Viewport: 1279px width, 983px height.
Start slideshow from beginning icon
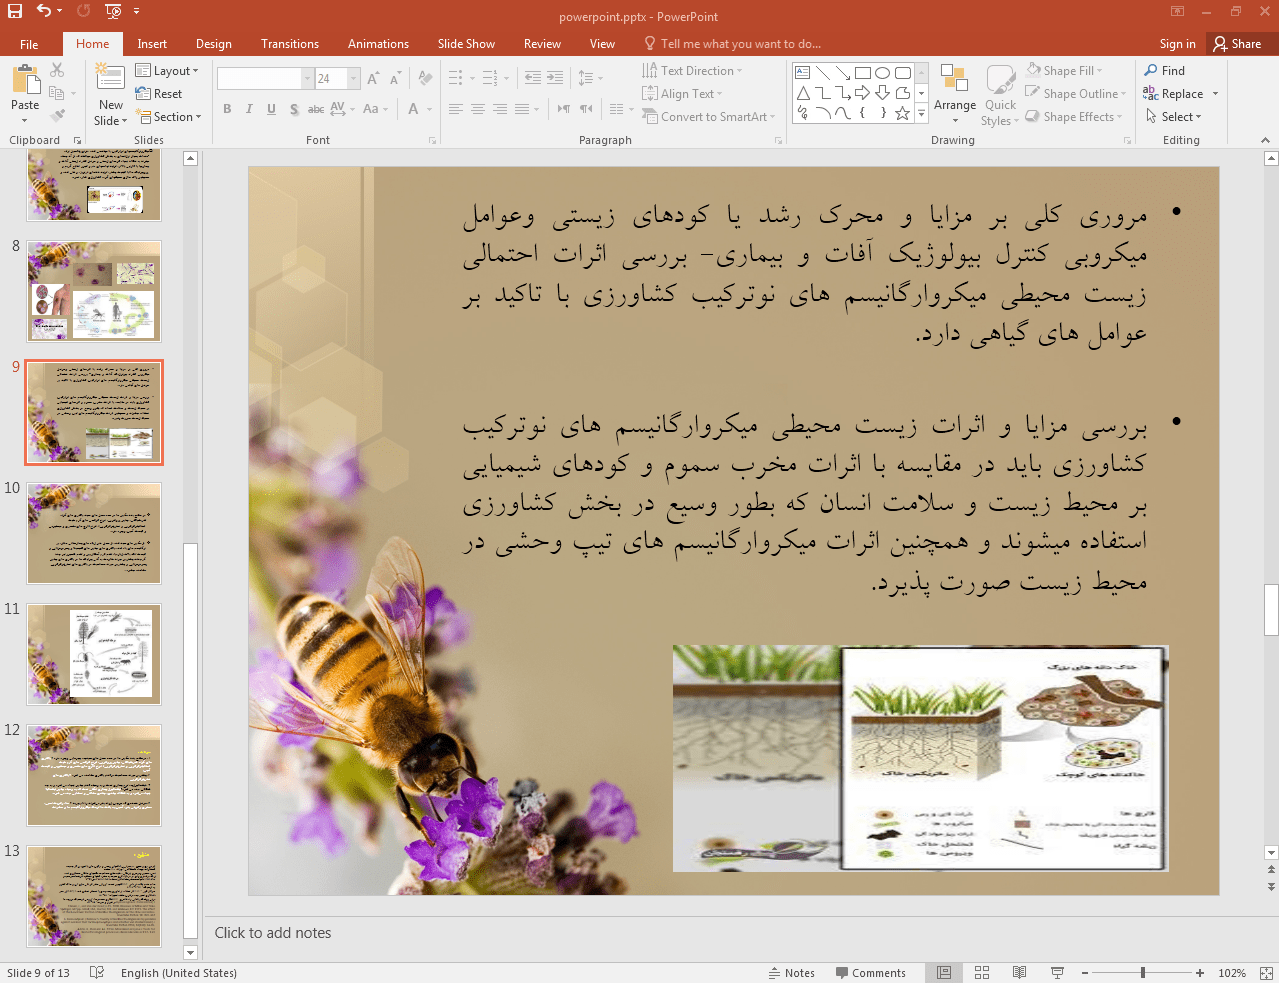pos(113,11)
